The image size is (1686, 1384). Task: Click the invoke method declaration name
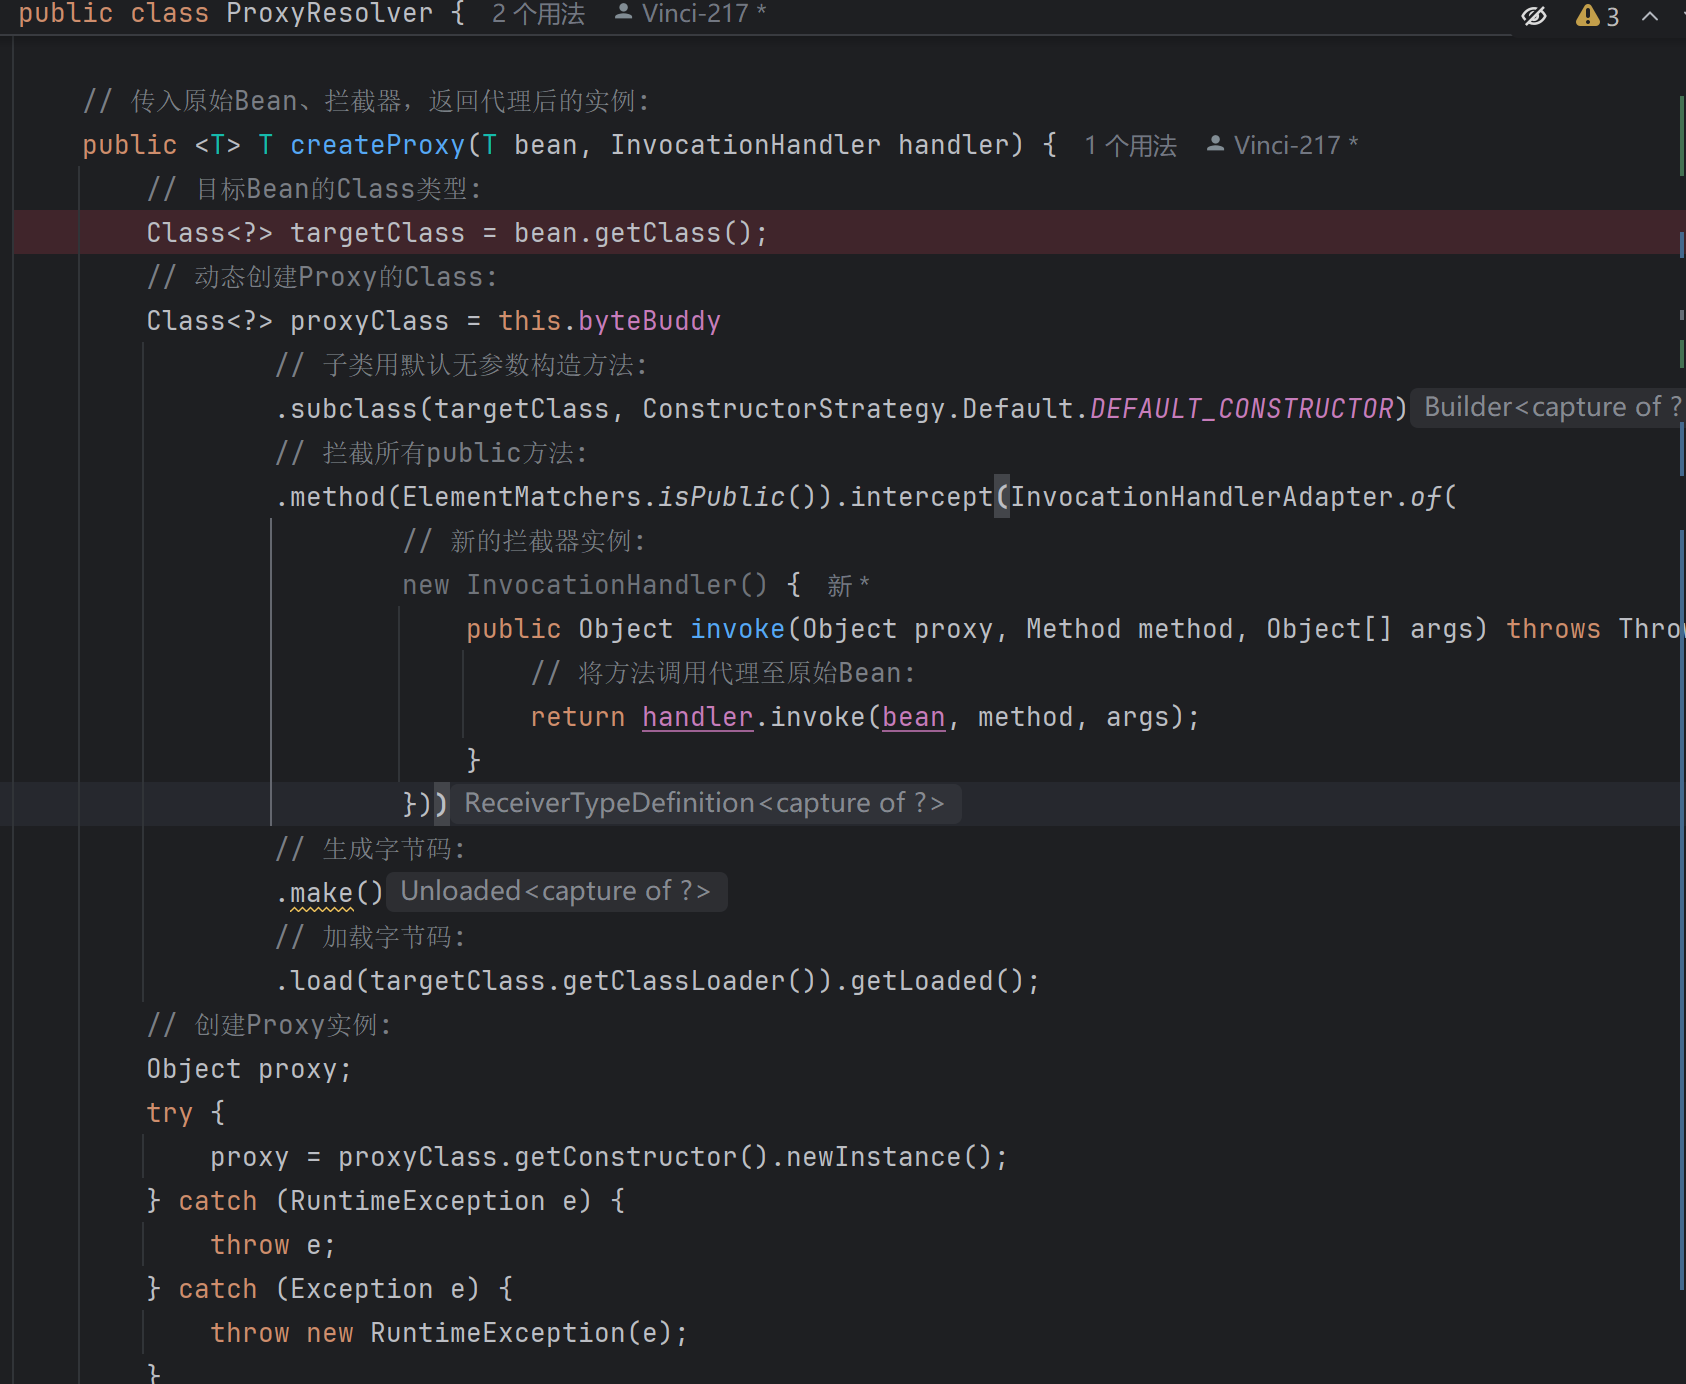click(737, 629)
